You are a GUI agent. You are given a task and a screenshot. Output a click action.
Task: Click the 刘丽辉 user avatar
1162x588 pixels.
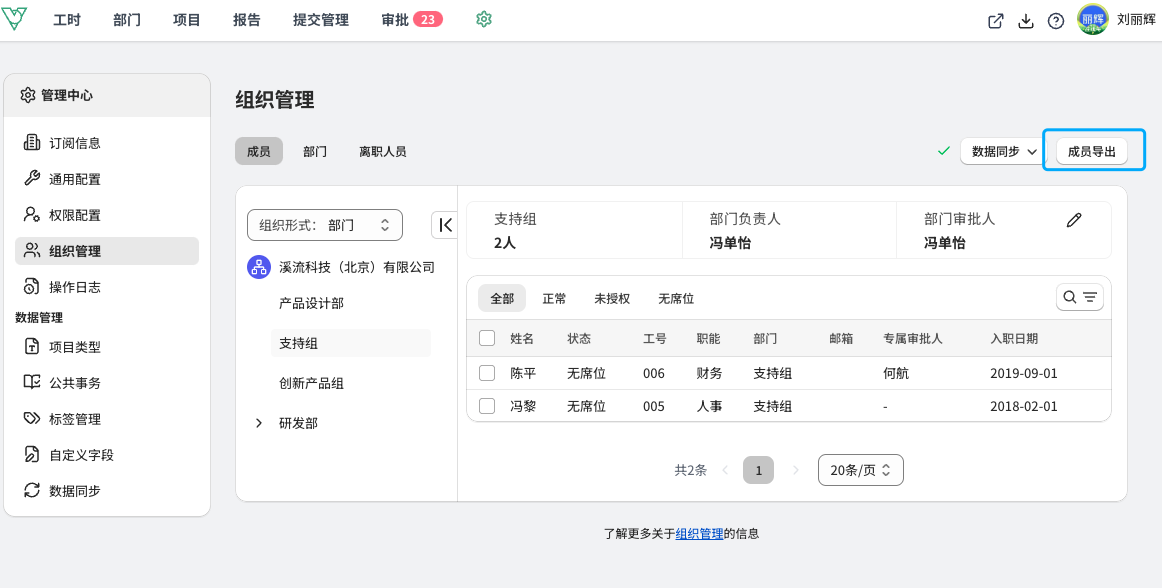click(1093, 19)
